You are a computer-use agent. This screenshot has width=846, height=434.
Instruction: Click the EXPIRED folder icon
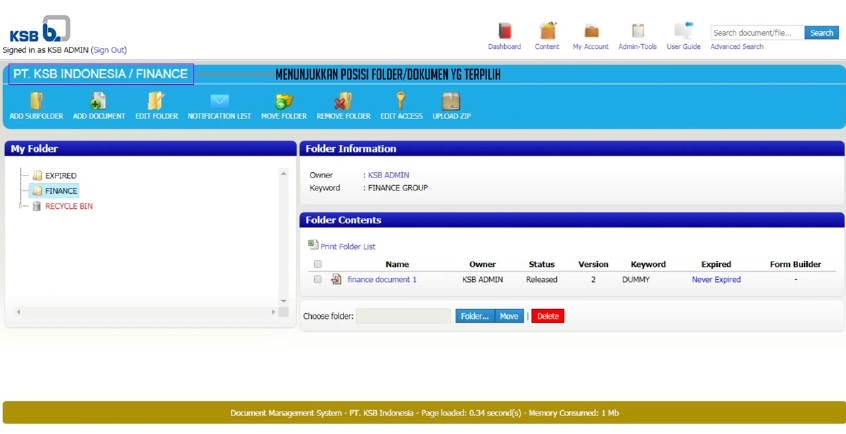coord(37,175)
